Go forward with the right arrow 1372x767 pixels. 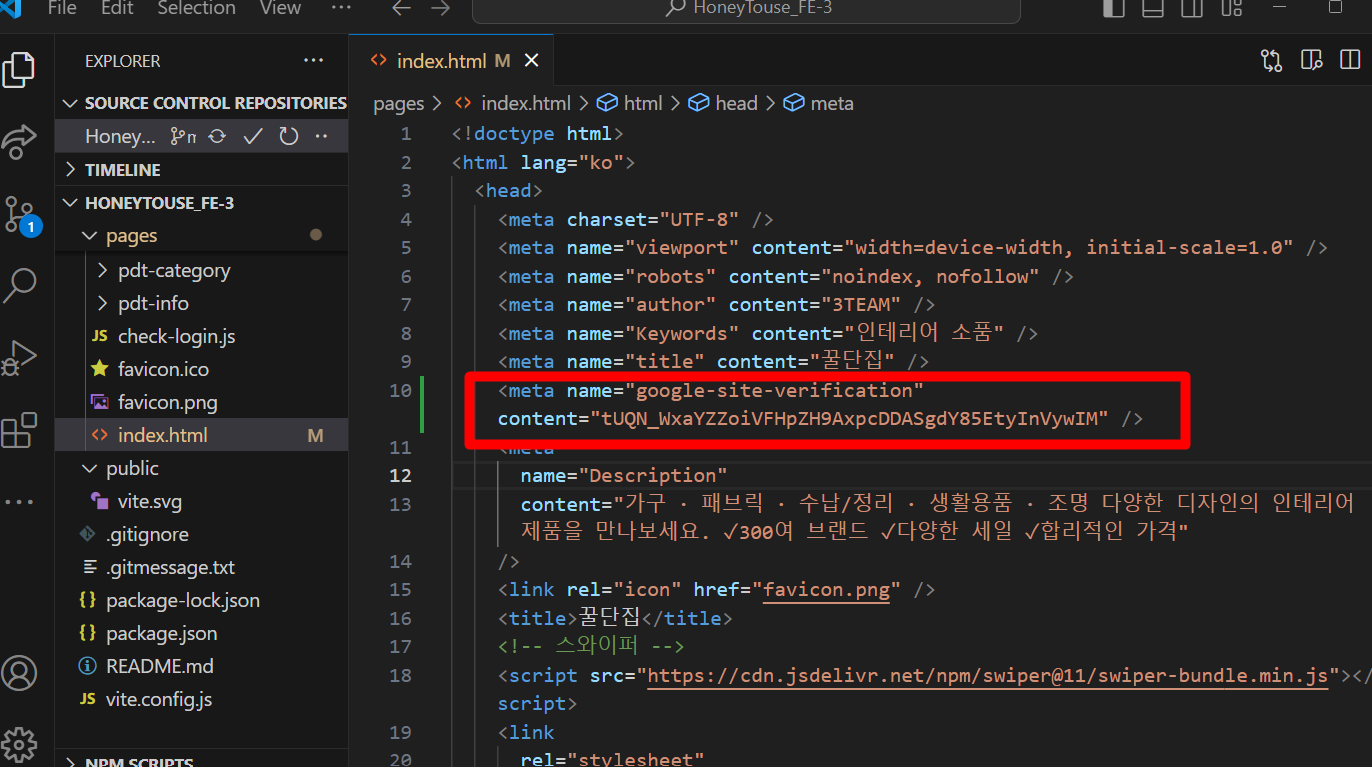(x=440, y=8)
